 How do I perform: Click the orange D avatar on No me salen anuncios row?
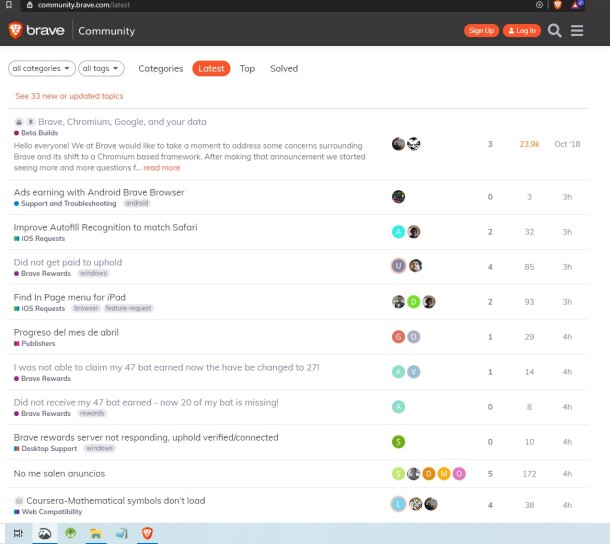coord(429,474)
